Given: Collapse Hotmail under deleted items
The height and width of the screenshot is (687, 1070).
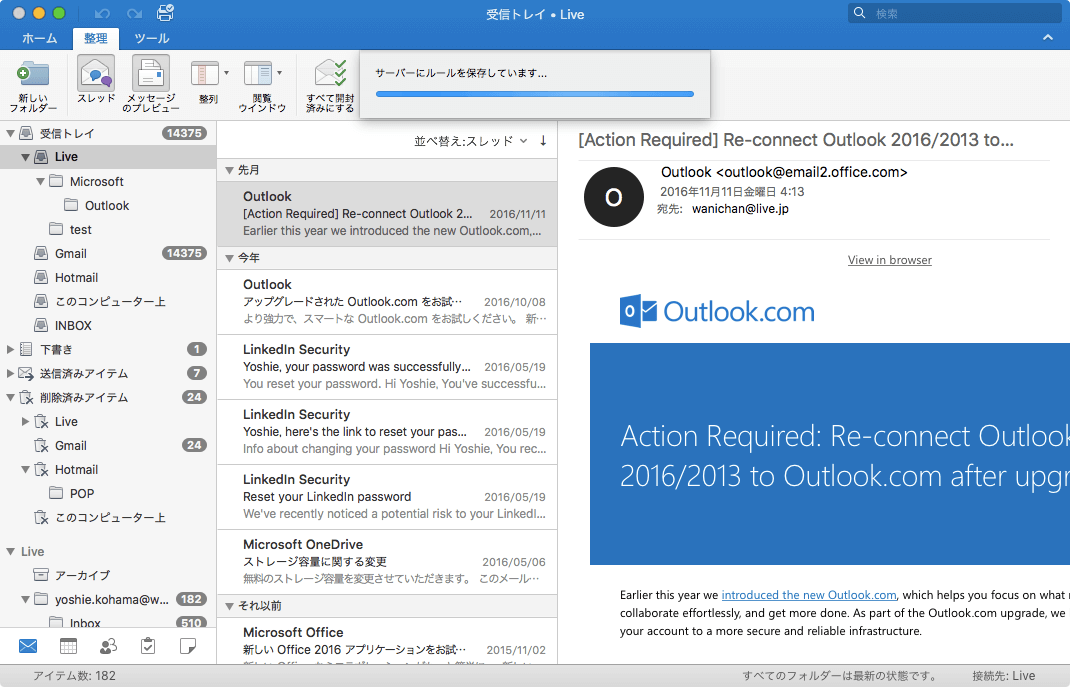Looking at the screenshot, I should pos(25,469).
